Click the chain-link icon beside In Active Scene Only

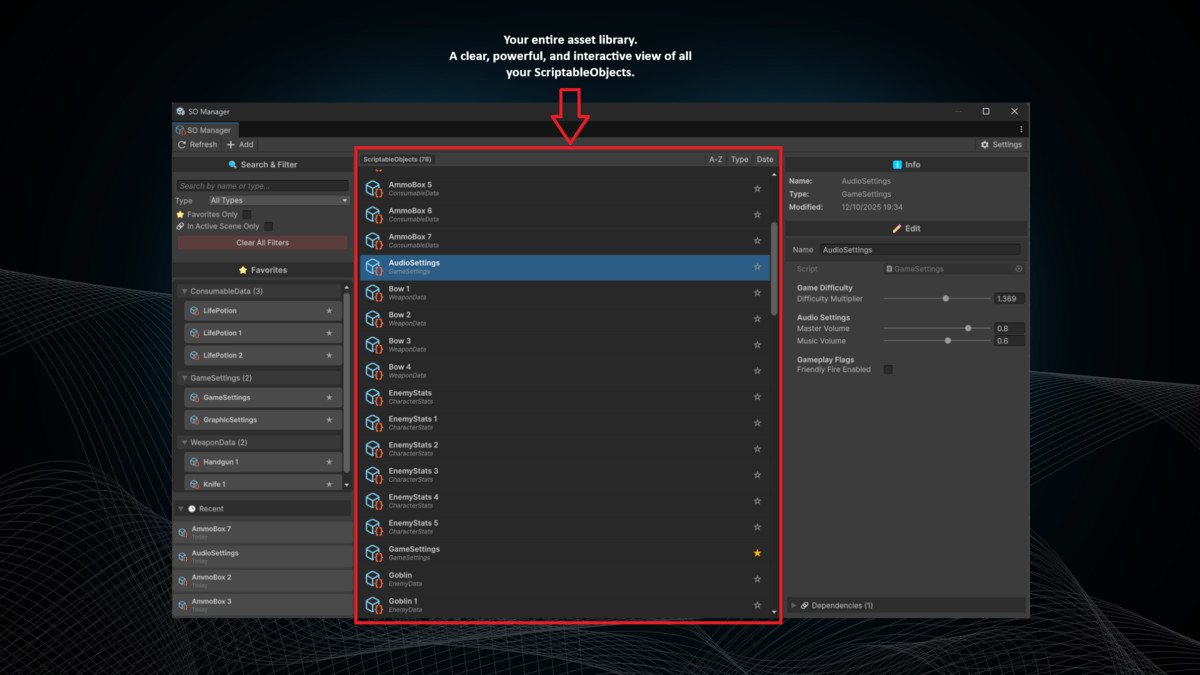click(x=181, y=226)
